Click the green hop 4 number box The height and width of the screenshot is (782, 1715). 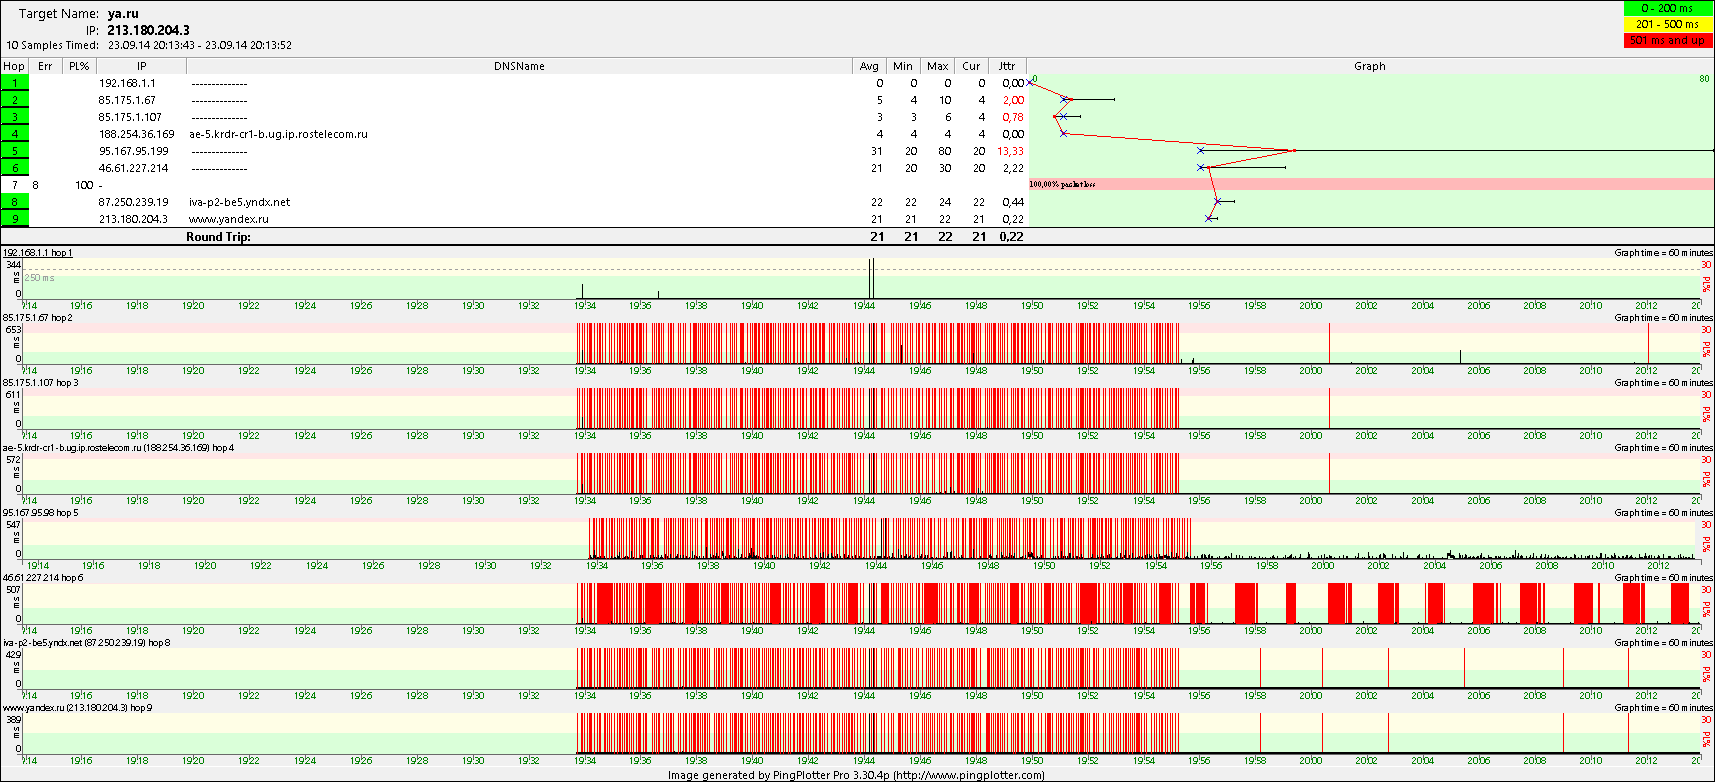[x=15, y=134]
